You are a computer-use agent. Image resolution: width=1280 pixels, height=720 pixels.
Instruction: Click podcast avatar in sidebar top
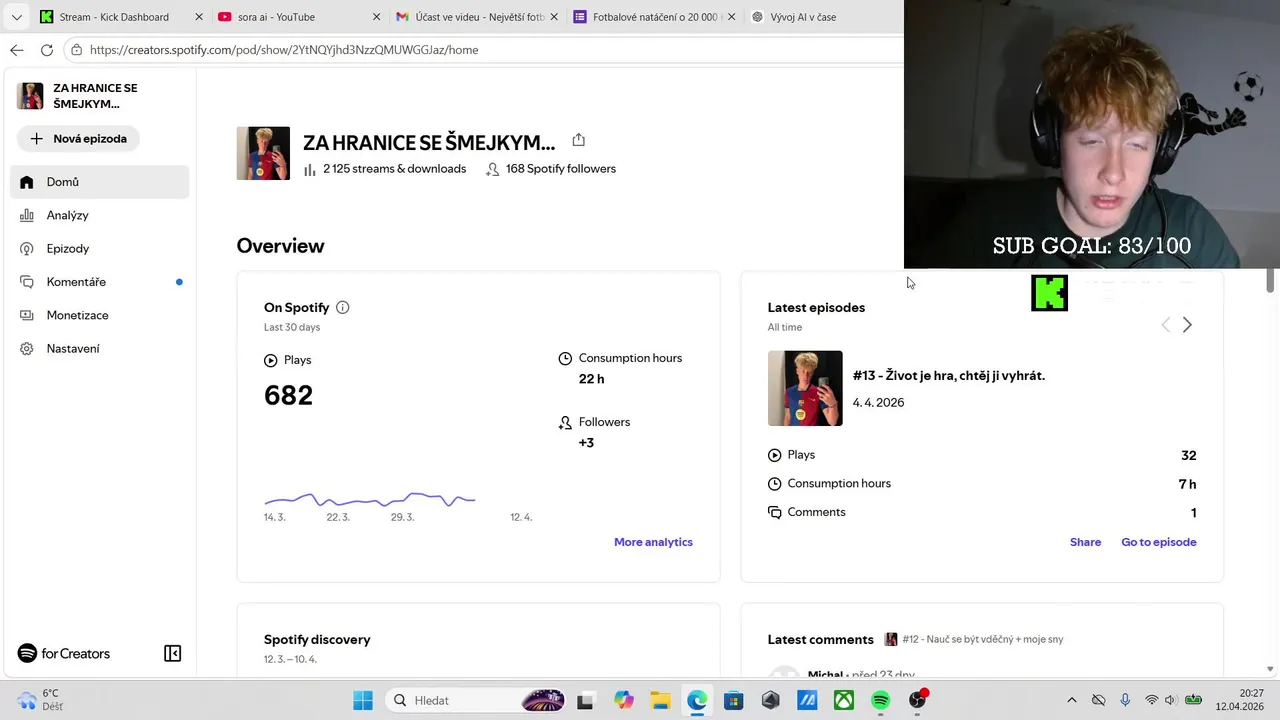coord(30,96)
